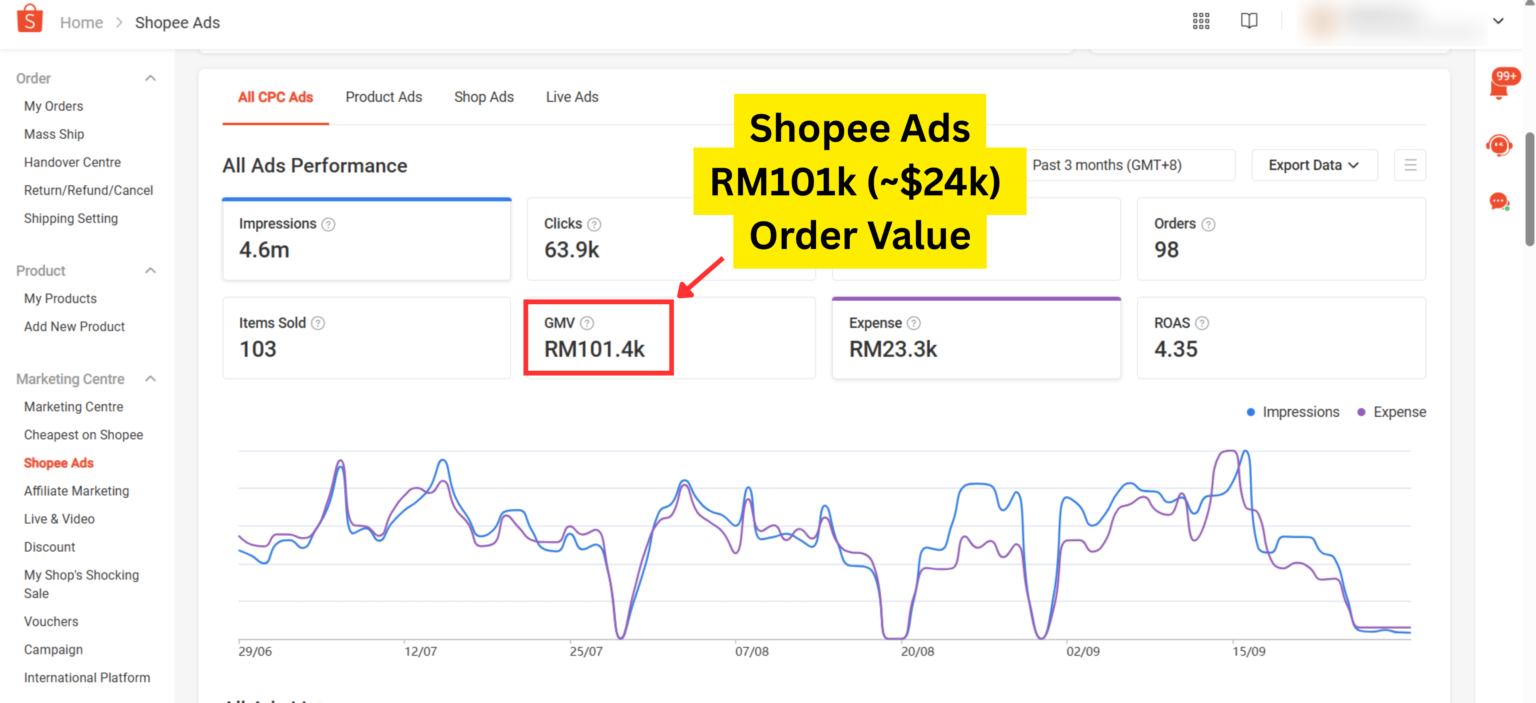
Task: Collapse the Marketing Centre sidebar section
Action: (151, 379)
